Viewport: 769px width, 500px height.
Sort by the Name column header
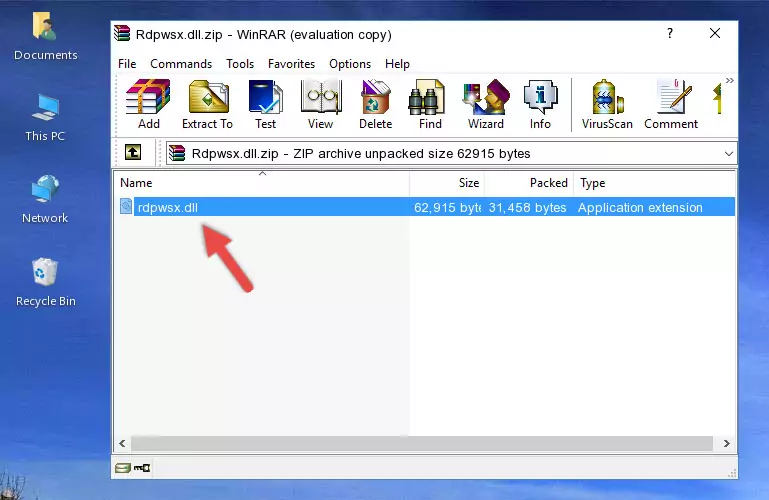[x=262, y=183]
